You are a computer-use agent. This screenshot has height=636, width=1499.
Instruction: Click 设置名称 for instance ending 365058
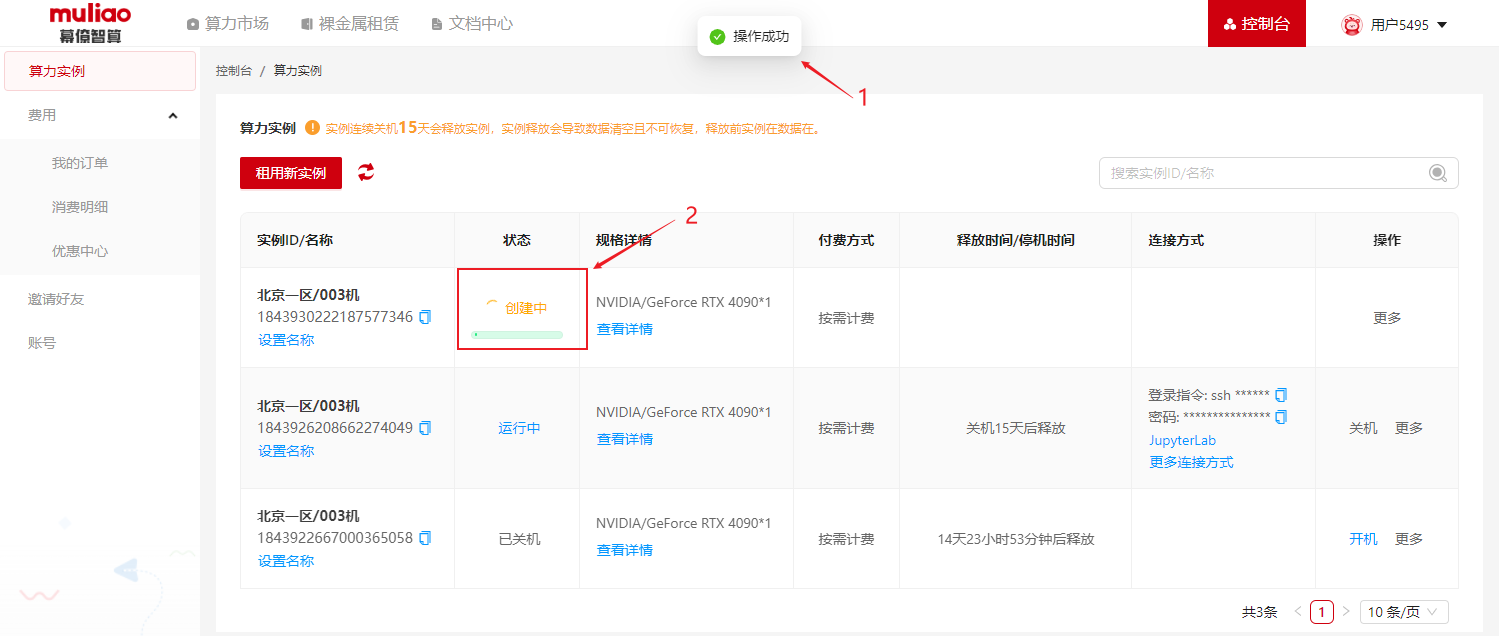point(286,561)
